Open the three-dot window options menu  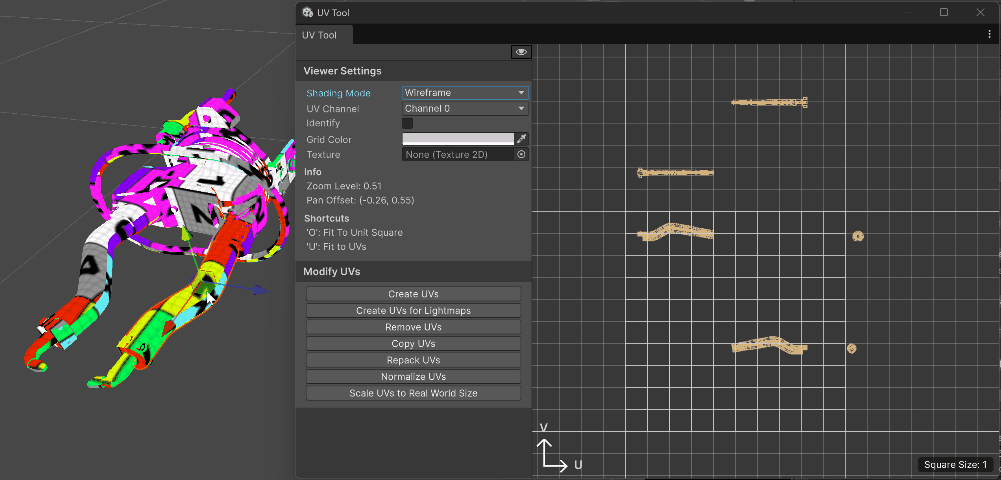point(989,35)
